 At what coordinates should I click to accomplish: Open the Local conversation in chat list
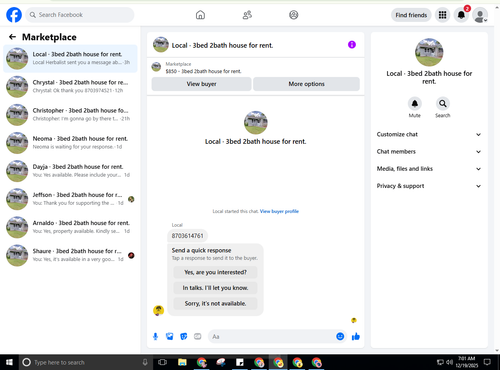[x=70, y=58]
